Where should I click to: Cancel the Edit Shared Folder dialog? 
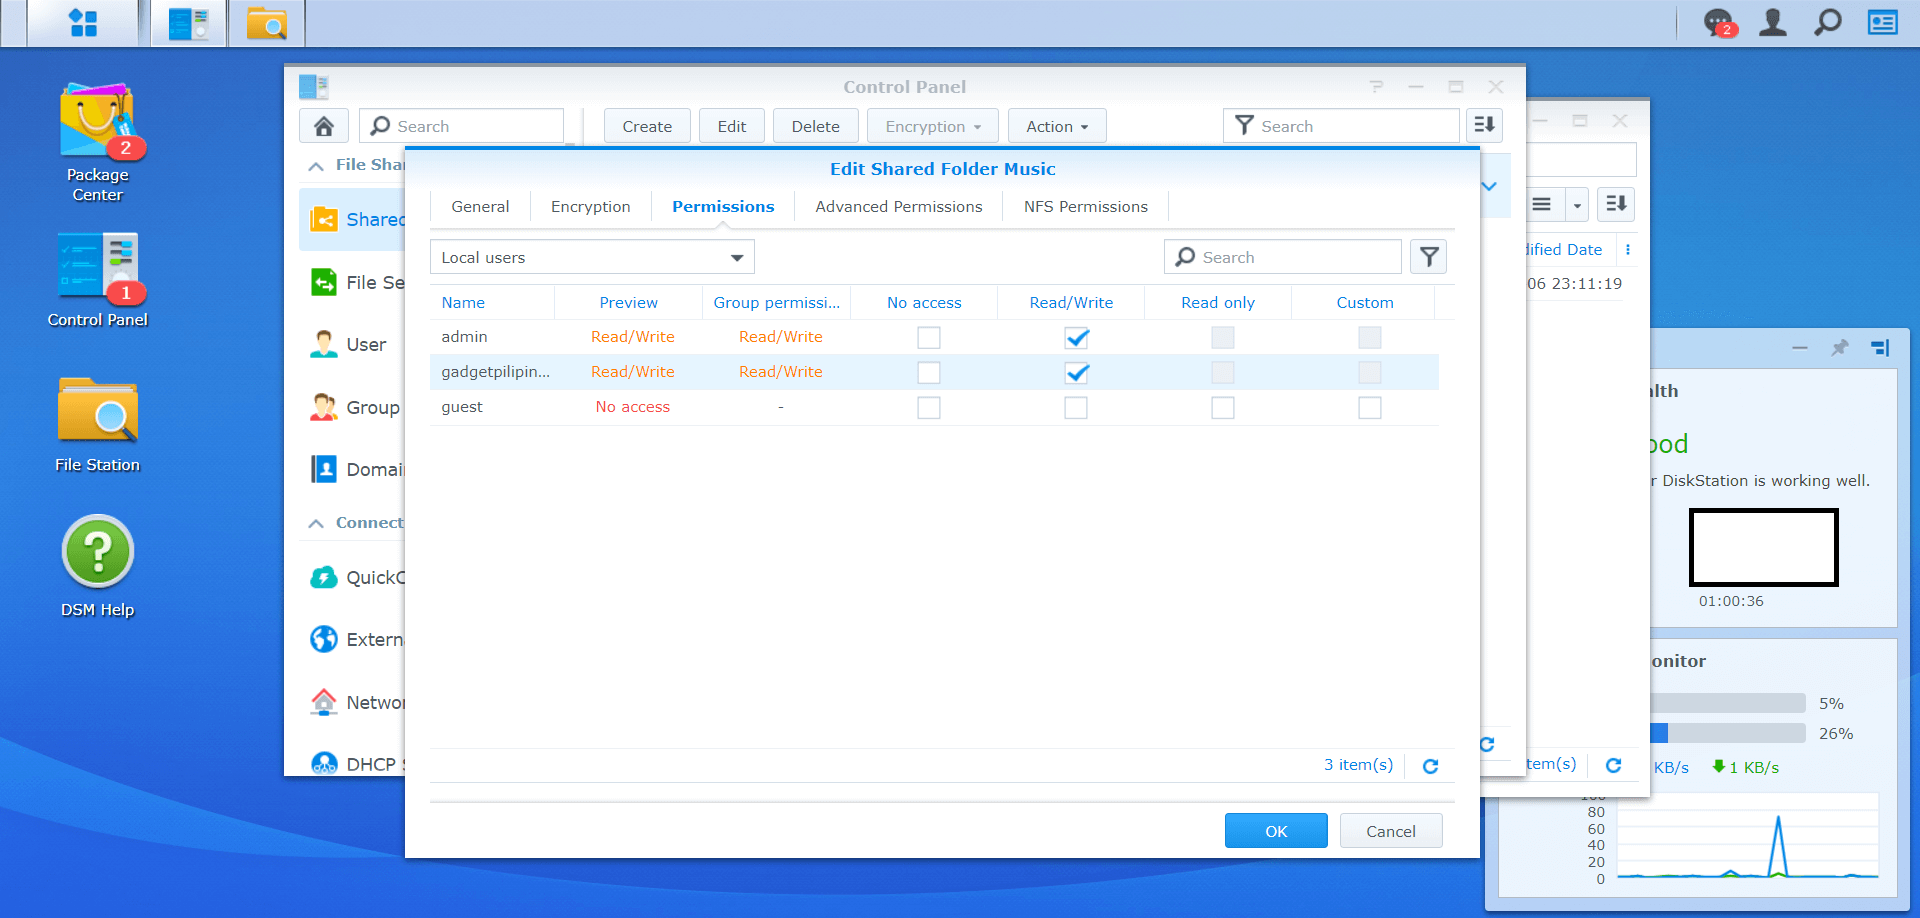(x=1390, y=831)
